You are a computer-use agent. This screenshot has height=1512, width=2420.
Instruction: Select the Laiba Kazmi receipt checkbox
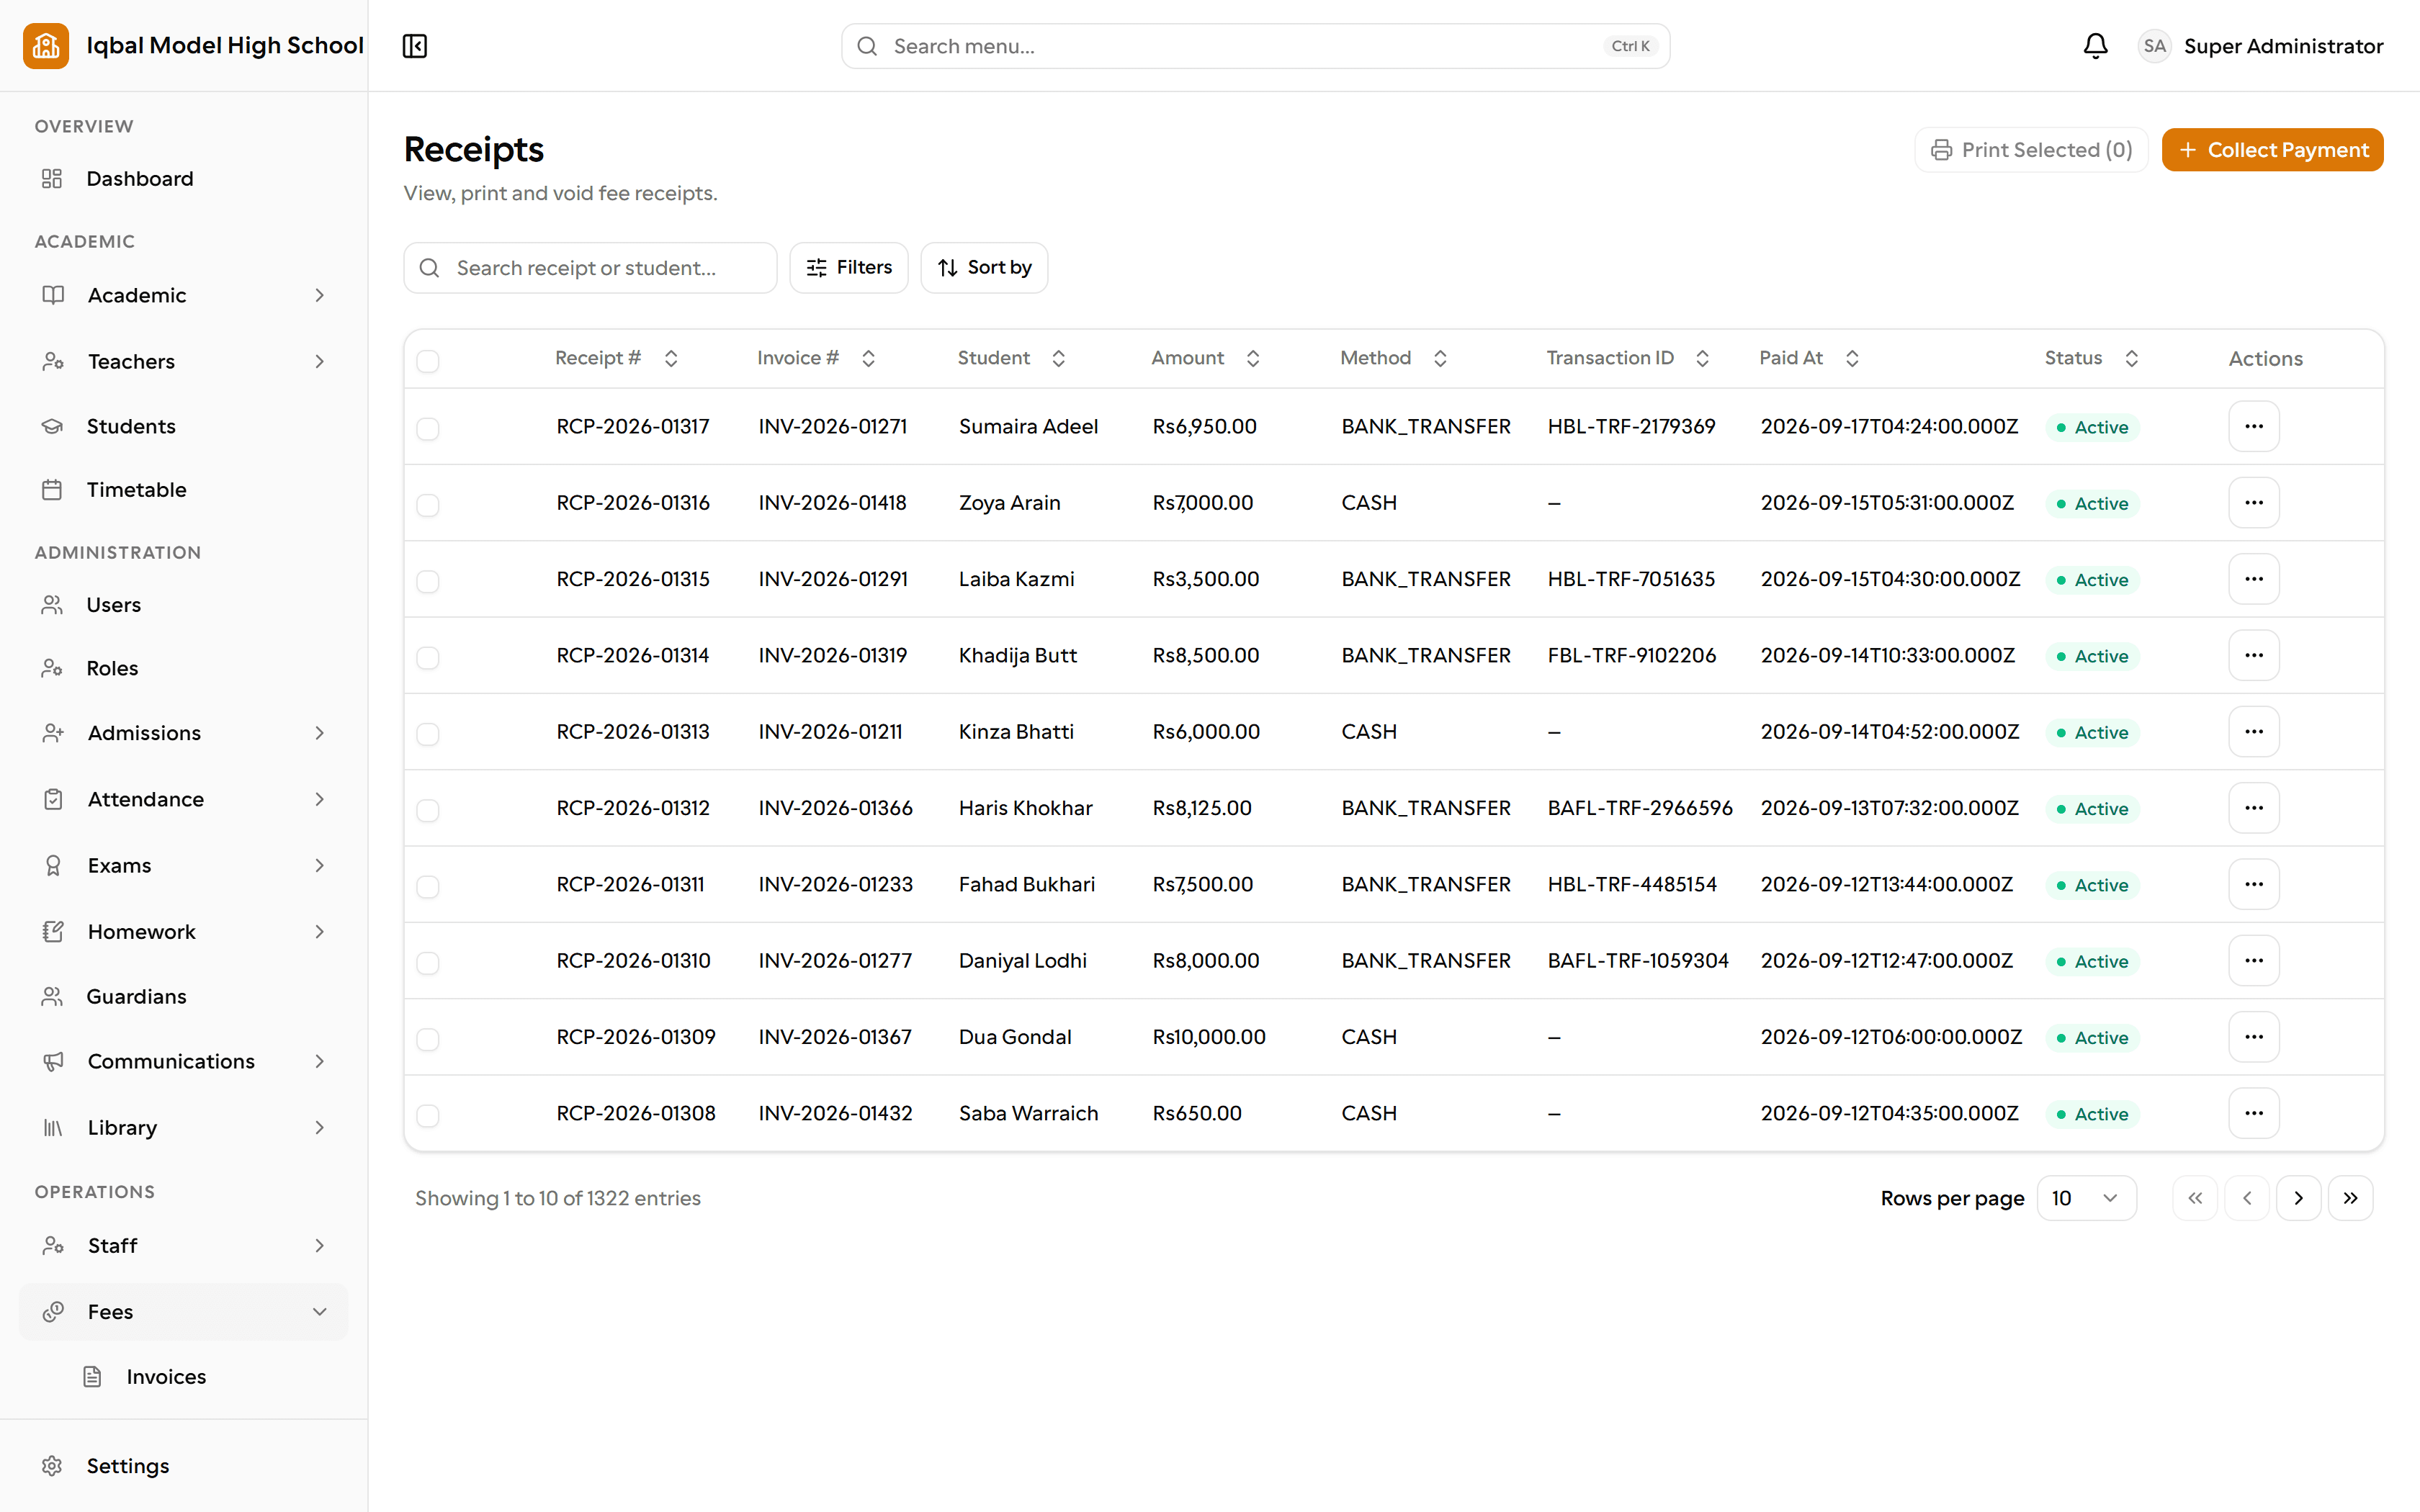[x=428, y=581]
